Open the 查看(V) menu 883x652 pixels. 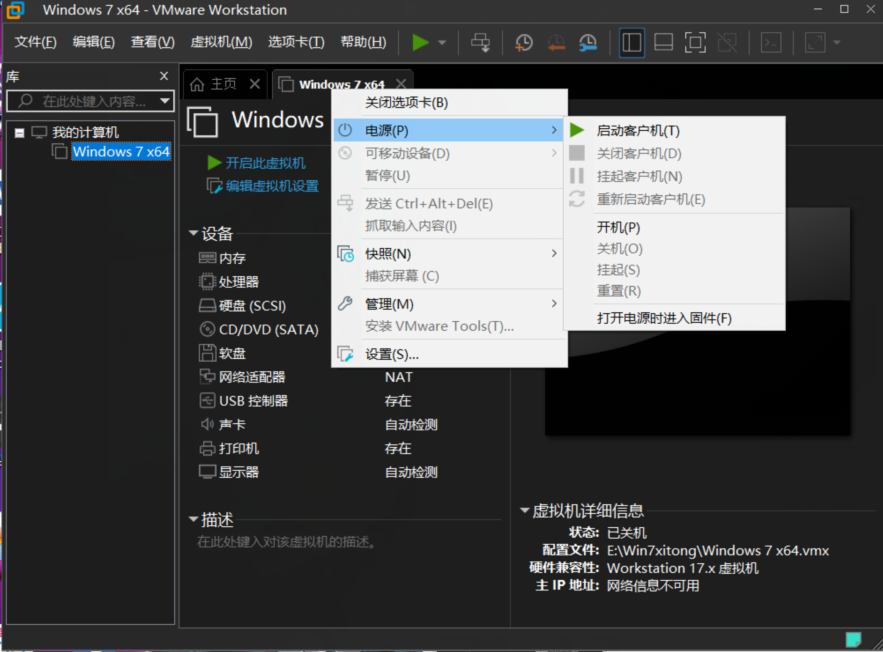point(153,42)
